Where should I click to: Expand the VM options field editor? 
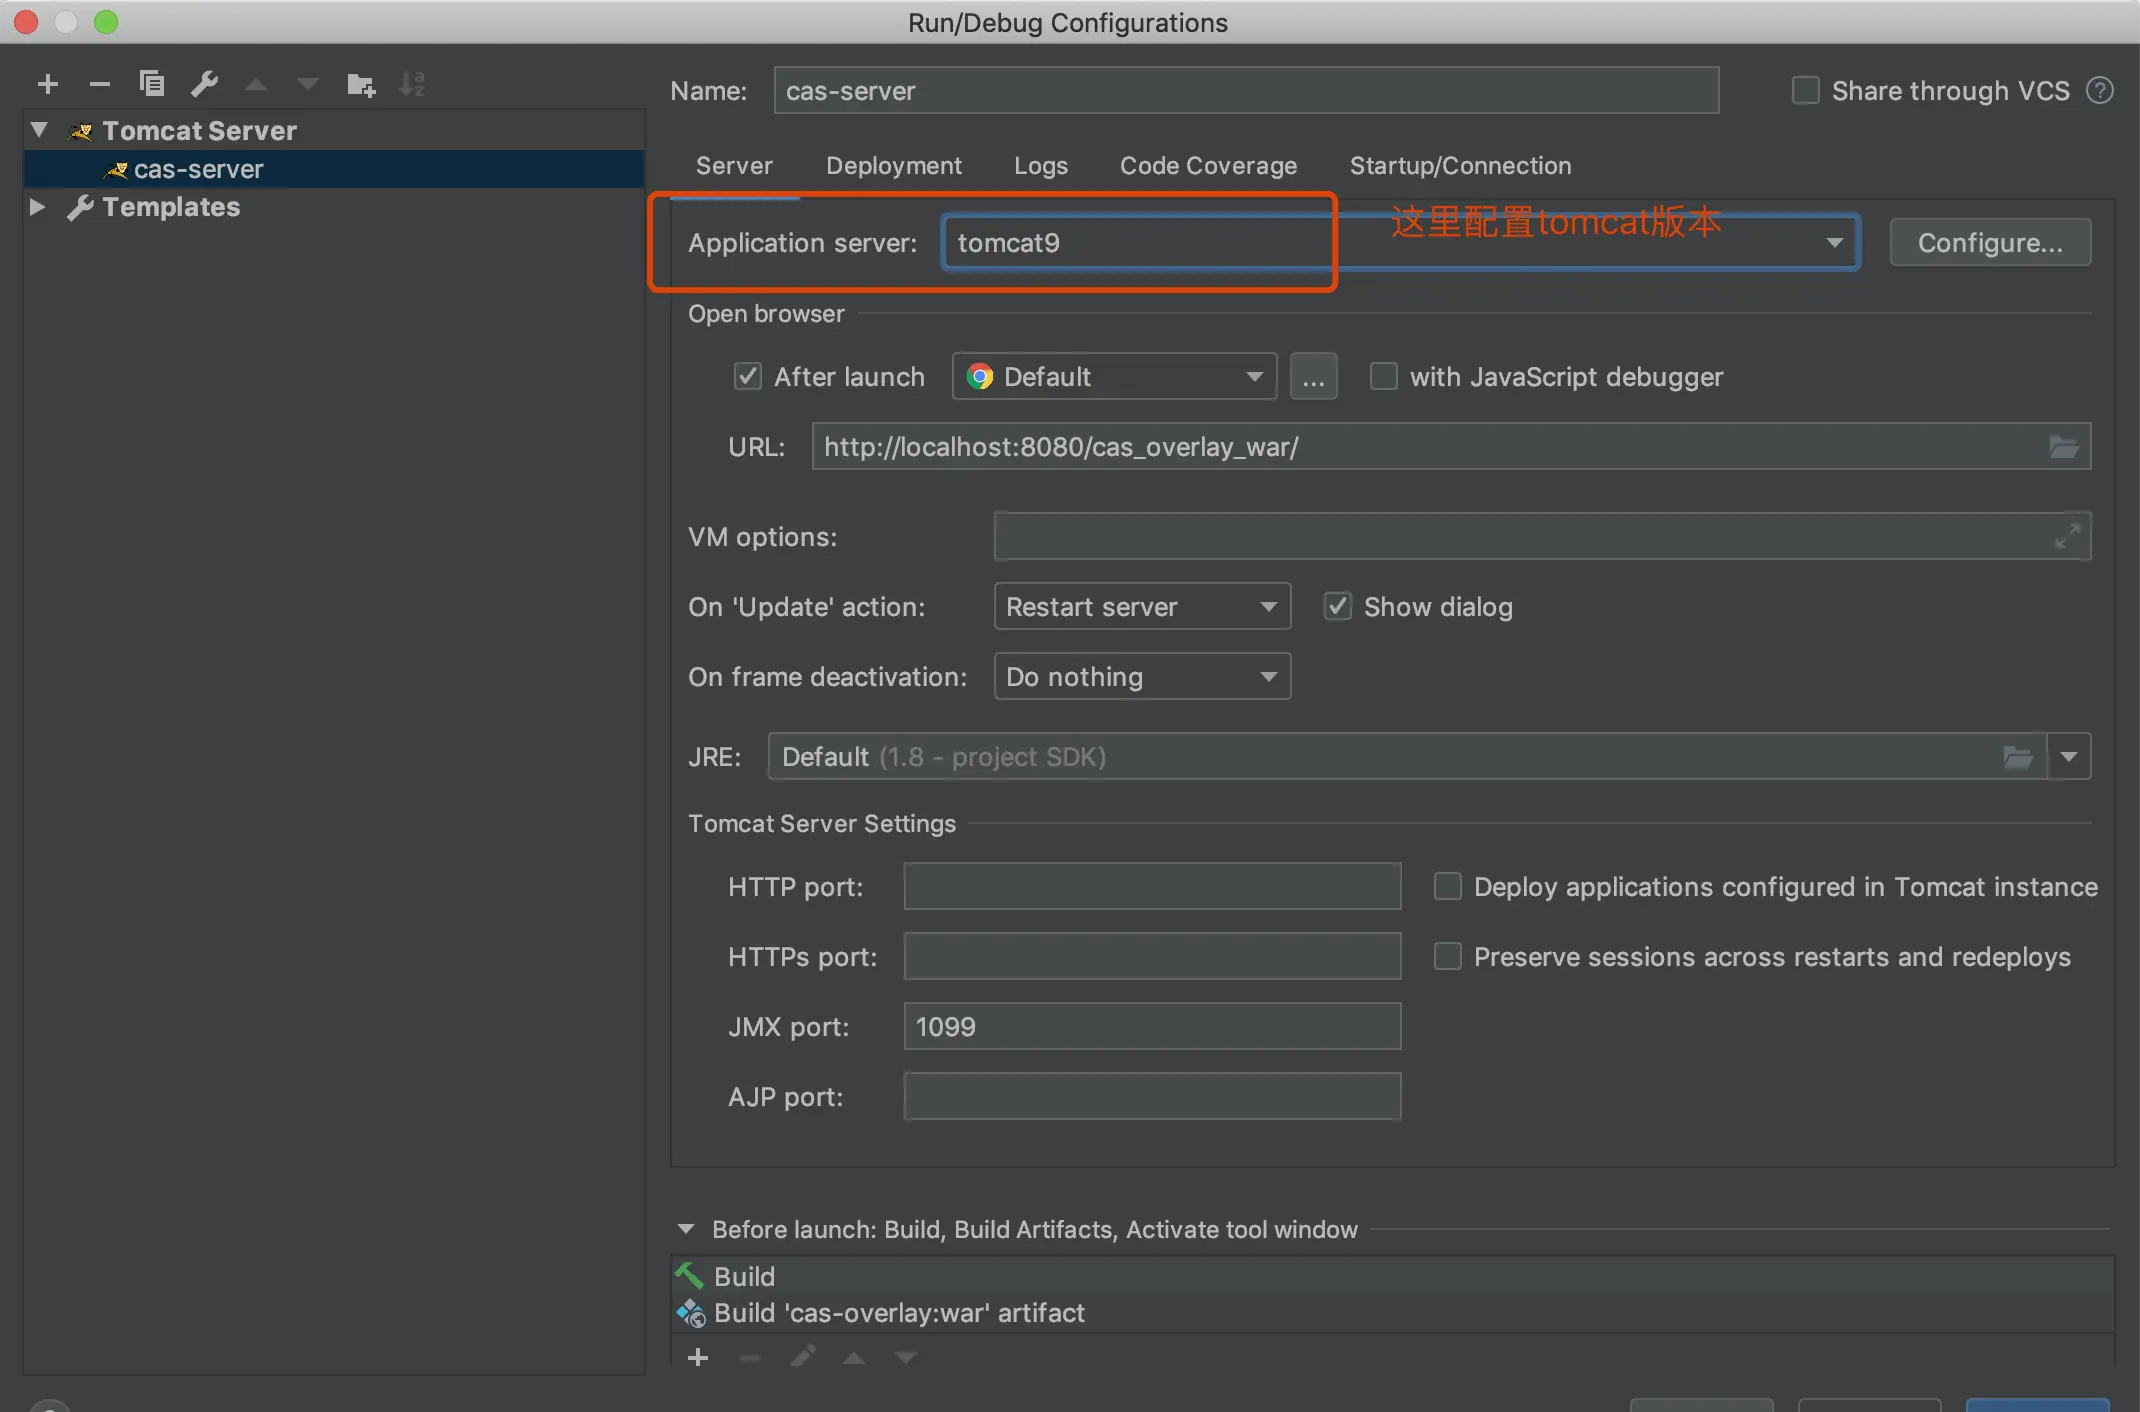(x=2067, y=536)
